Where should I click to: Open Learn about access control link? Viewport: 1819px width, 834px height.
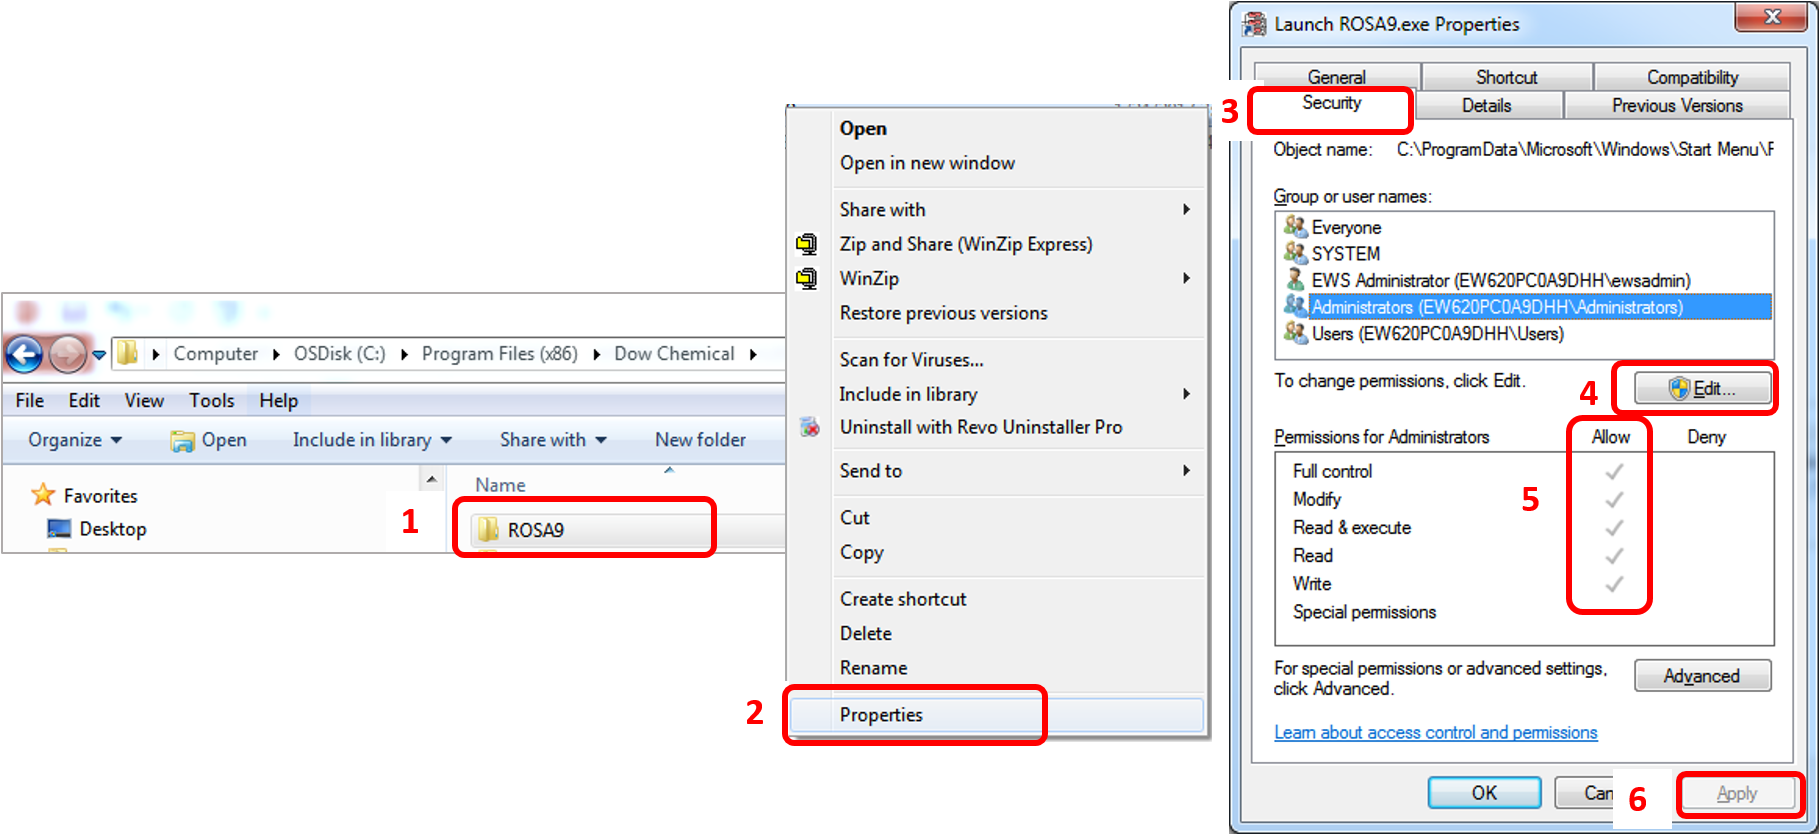(x=1435, y=733)
